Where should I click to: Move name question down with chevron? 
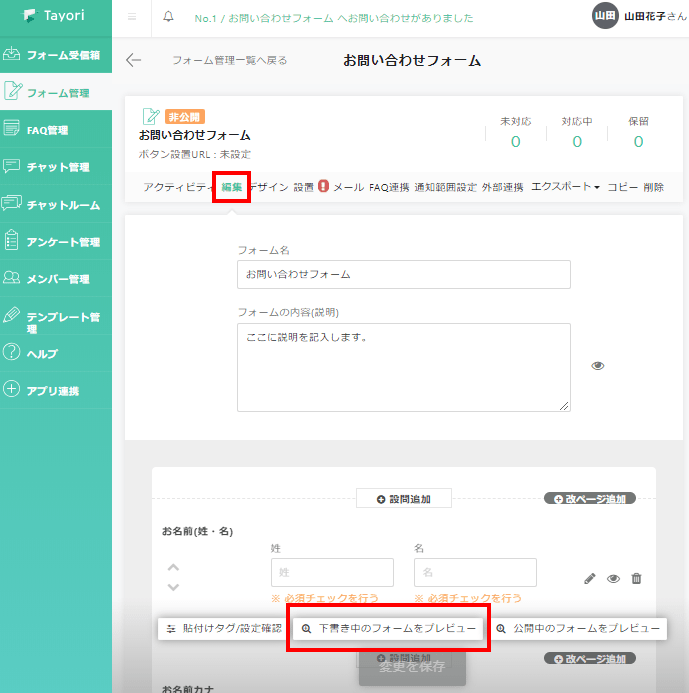point(173,587)
